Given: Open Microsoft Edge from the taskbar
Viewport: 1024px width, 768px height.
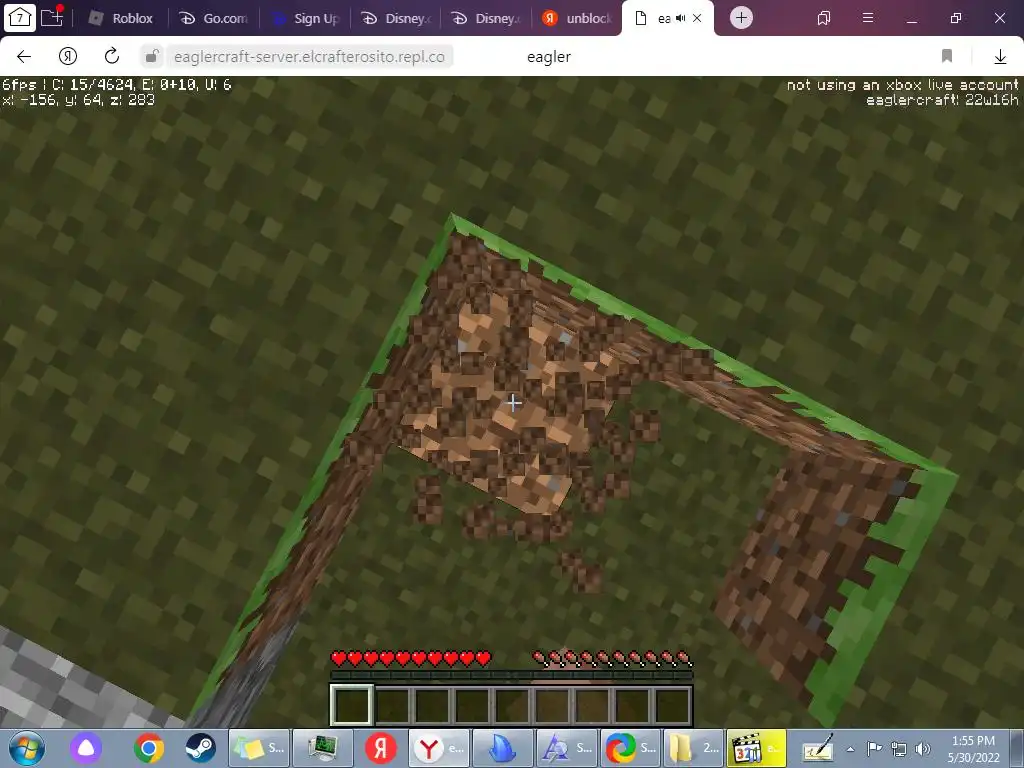Looking at the screenshot, I should (630, 748).
